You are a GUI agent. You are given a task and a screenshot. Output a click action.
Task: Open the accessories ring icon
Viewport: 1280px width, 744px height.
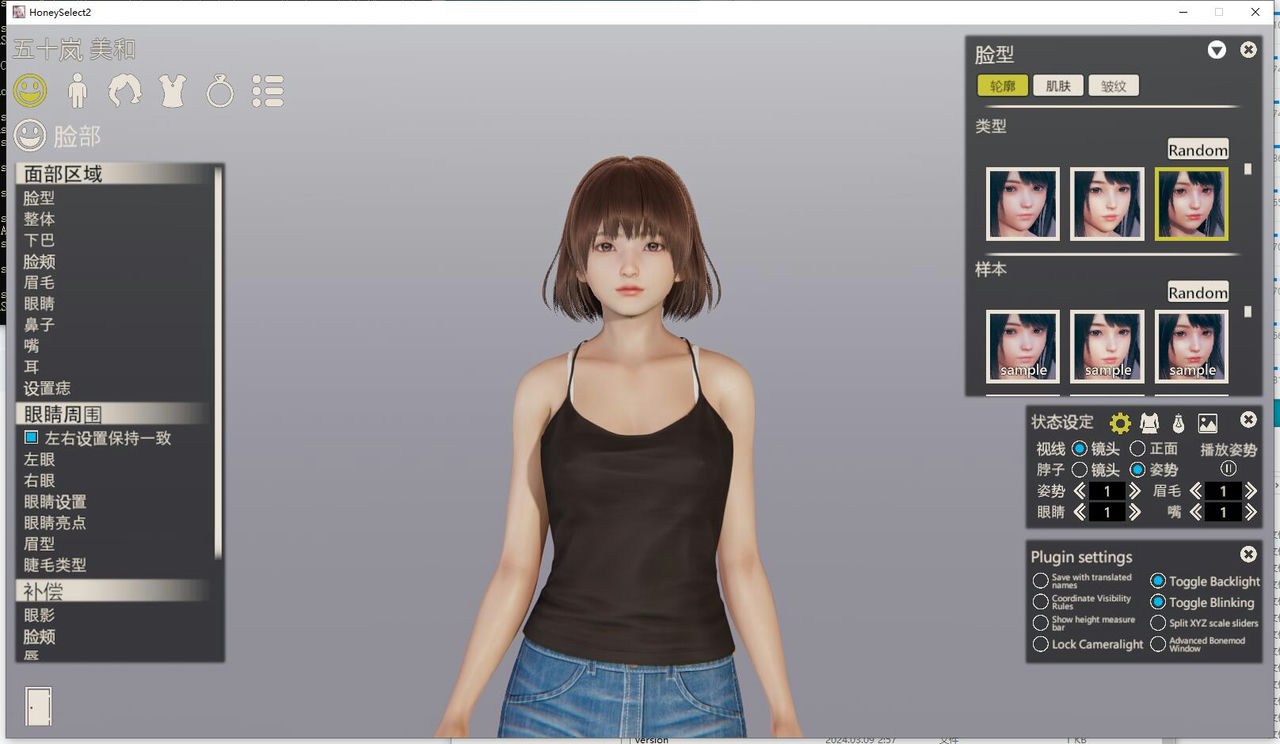[x=219, y=90]
